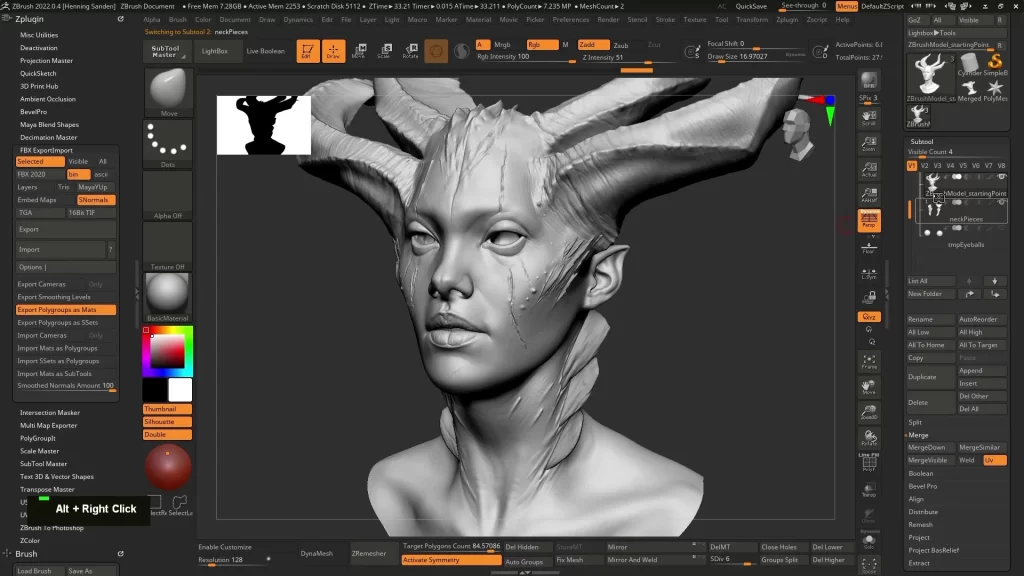This screenshot has width=1024, height=576.
Task: Click the silhouette thumbnail preview
Action: pos(264,125)
